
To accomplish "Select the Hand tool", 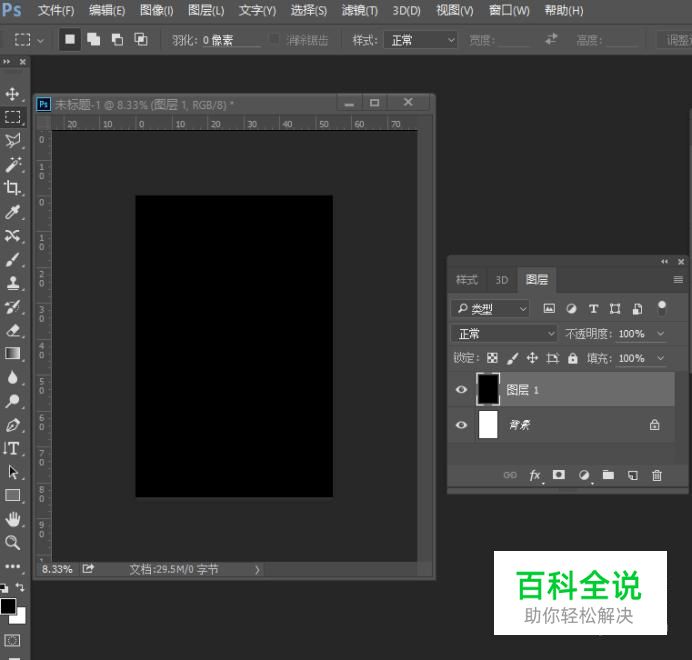I will point(13,518).
